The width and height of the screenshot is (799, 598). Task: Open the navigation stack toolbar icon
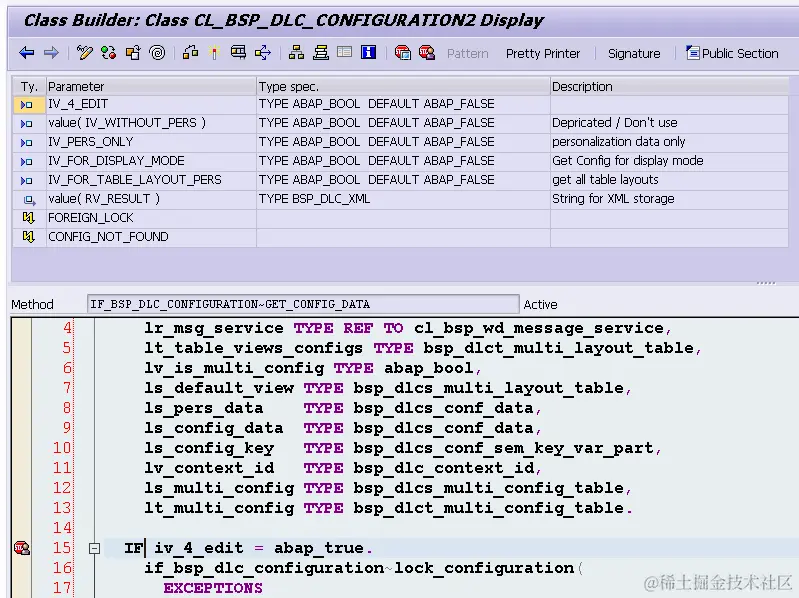coord(321,52)
